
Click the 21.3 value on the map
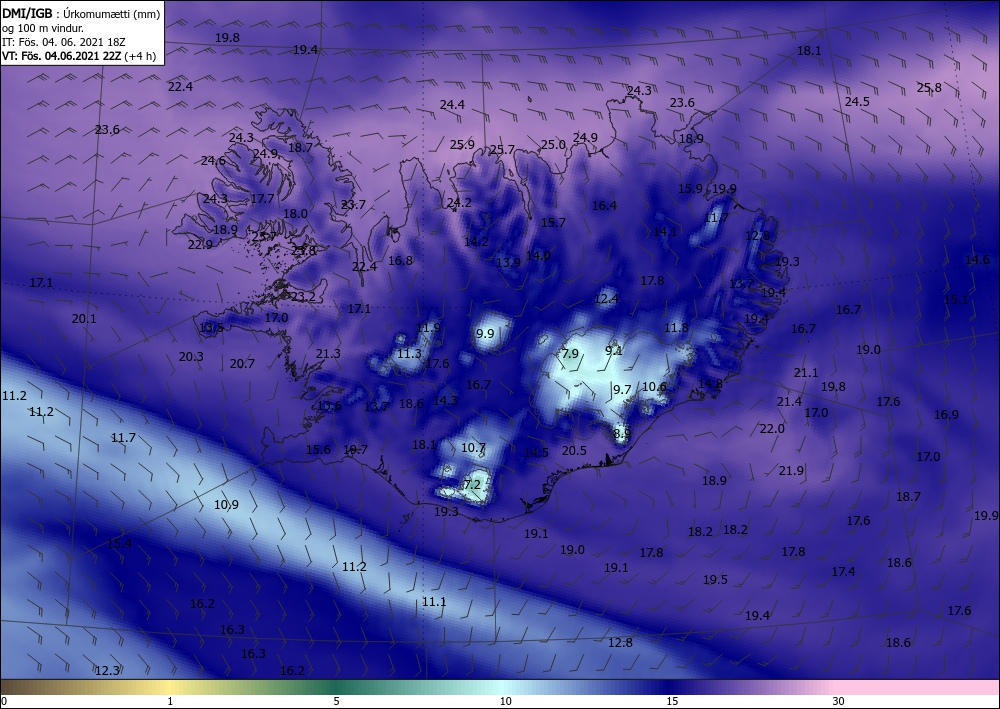(x=328, y=353)
